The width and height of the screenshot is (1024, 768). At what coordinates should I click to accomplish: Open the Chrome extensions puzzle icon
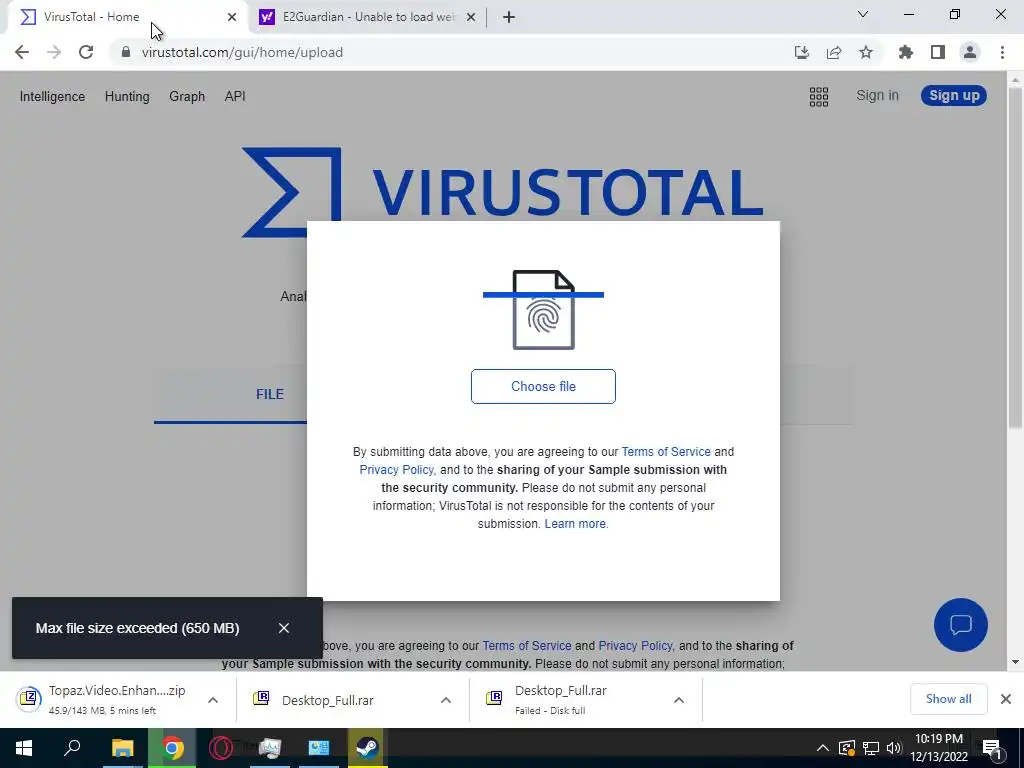pos(906,52)
